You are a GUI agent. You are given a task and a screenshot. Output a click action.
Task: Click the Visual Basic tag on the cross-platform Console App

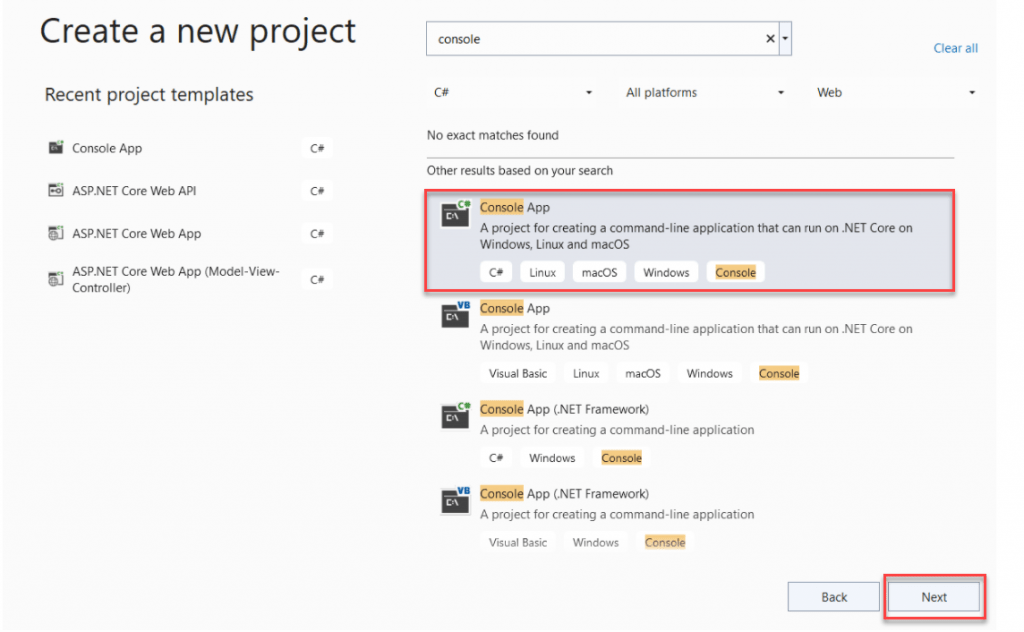[x=518, y=373]
